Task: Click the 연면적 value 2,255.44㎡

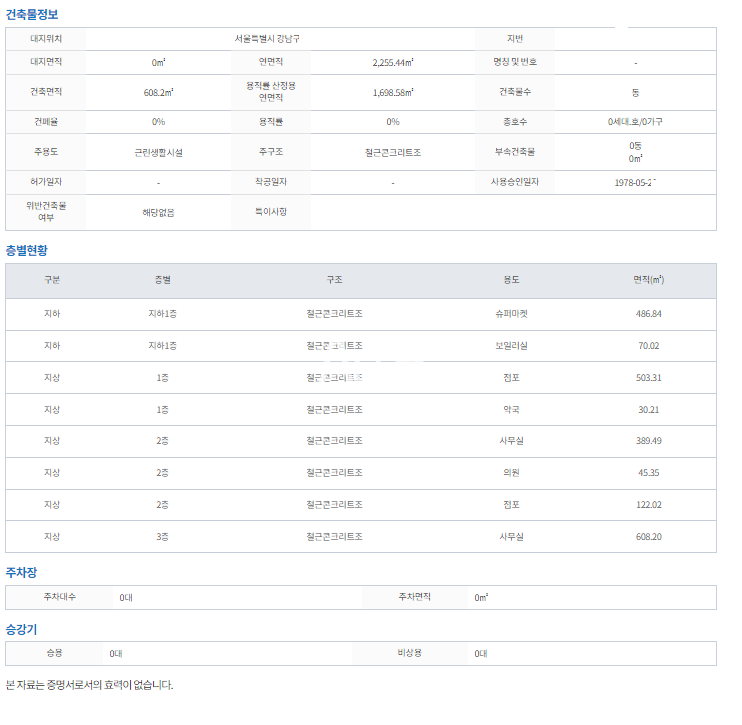Action: coord(393,62)
